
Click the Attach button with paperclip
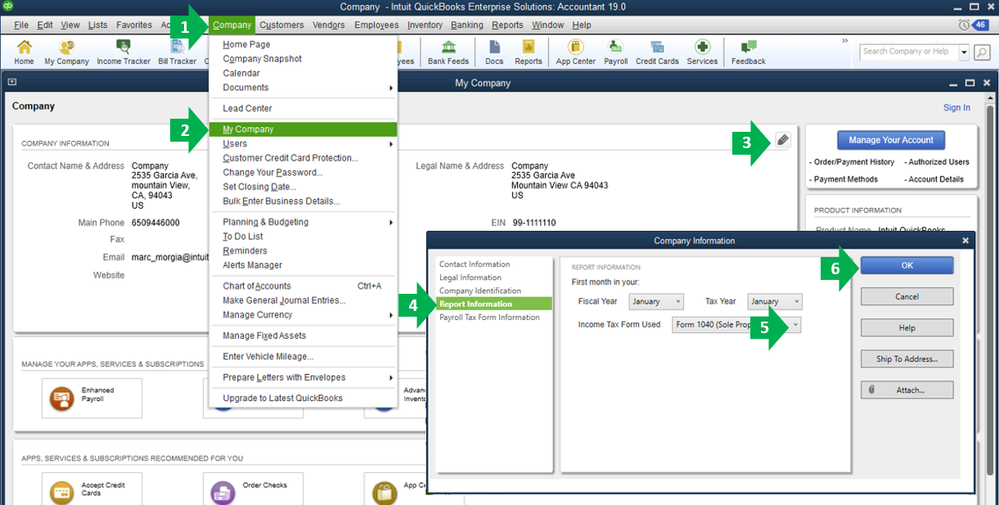[907, 390]
